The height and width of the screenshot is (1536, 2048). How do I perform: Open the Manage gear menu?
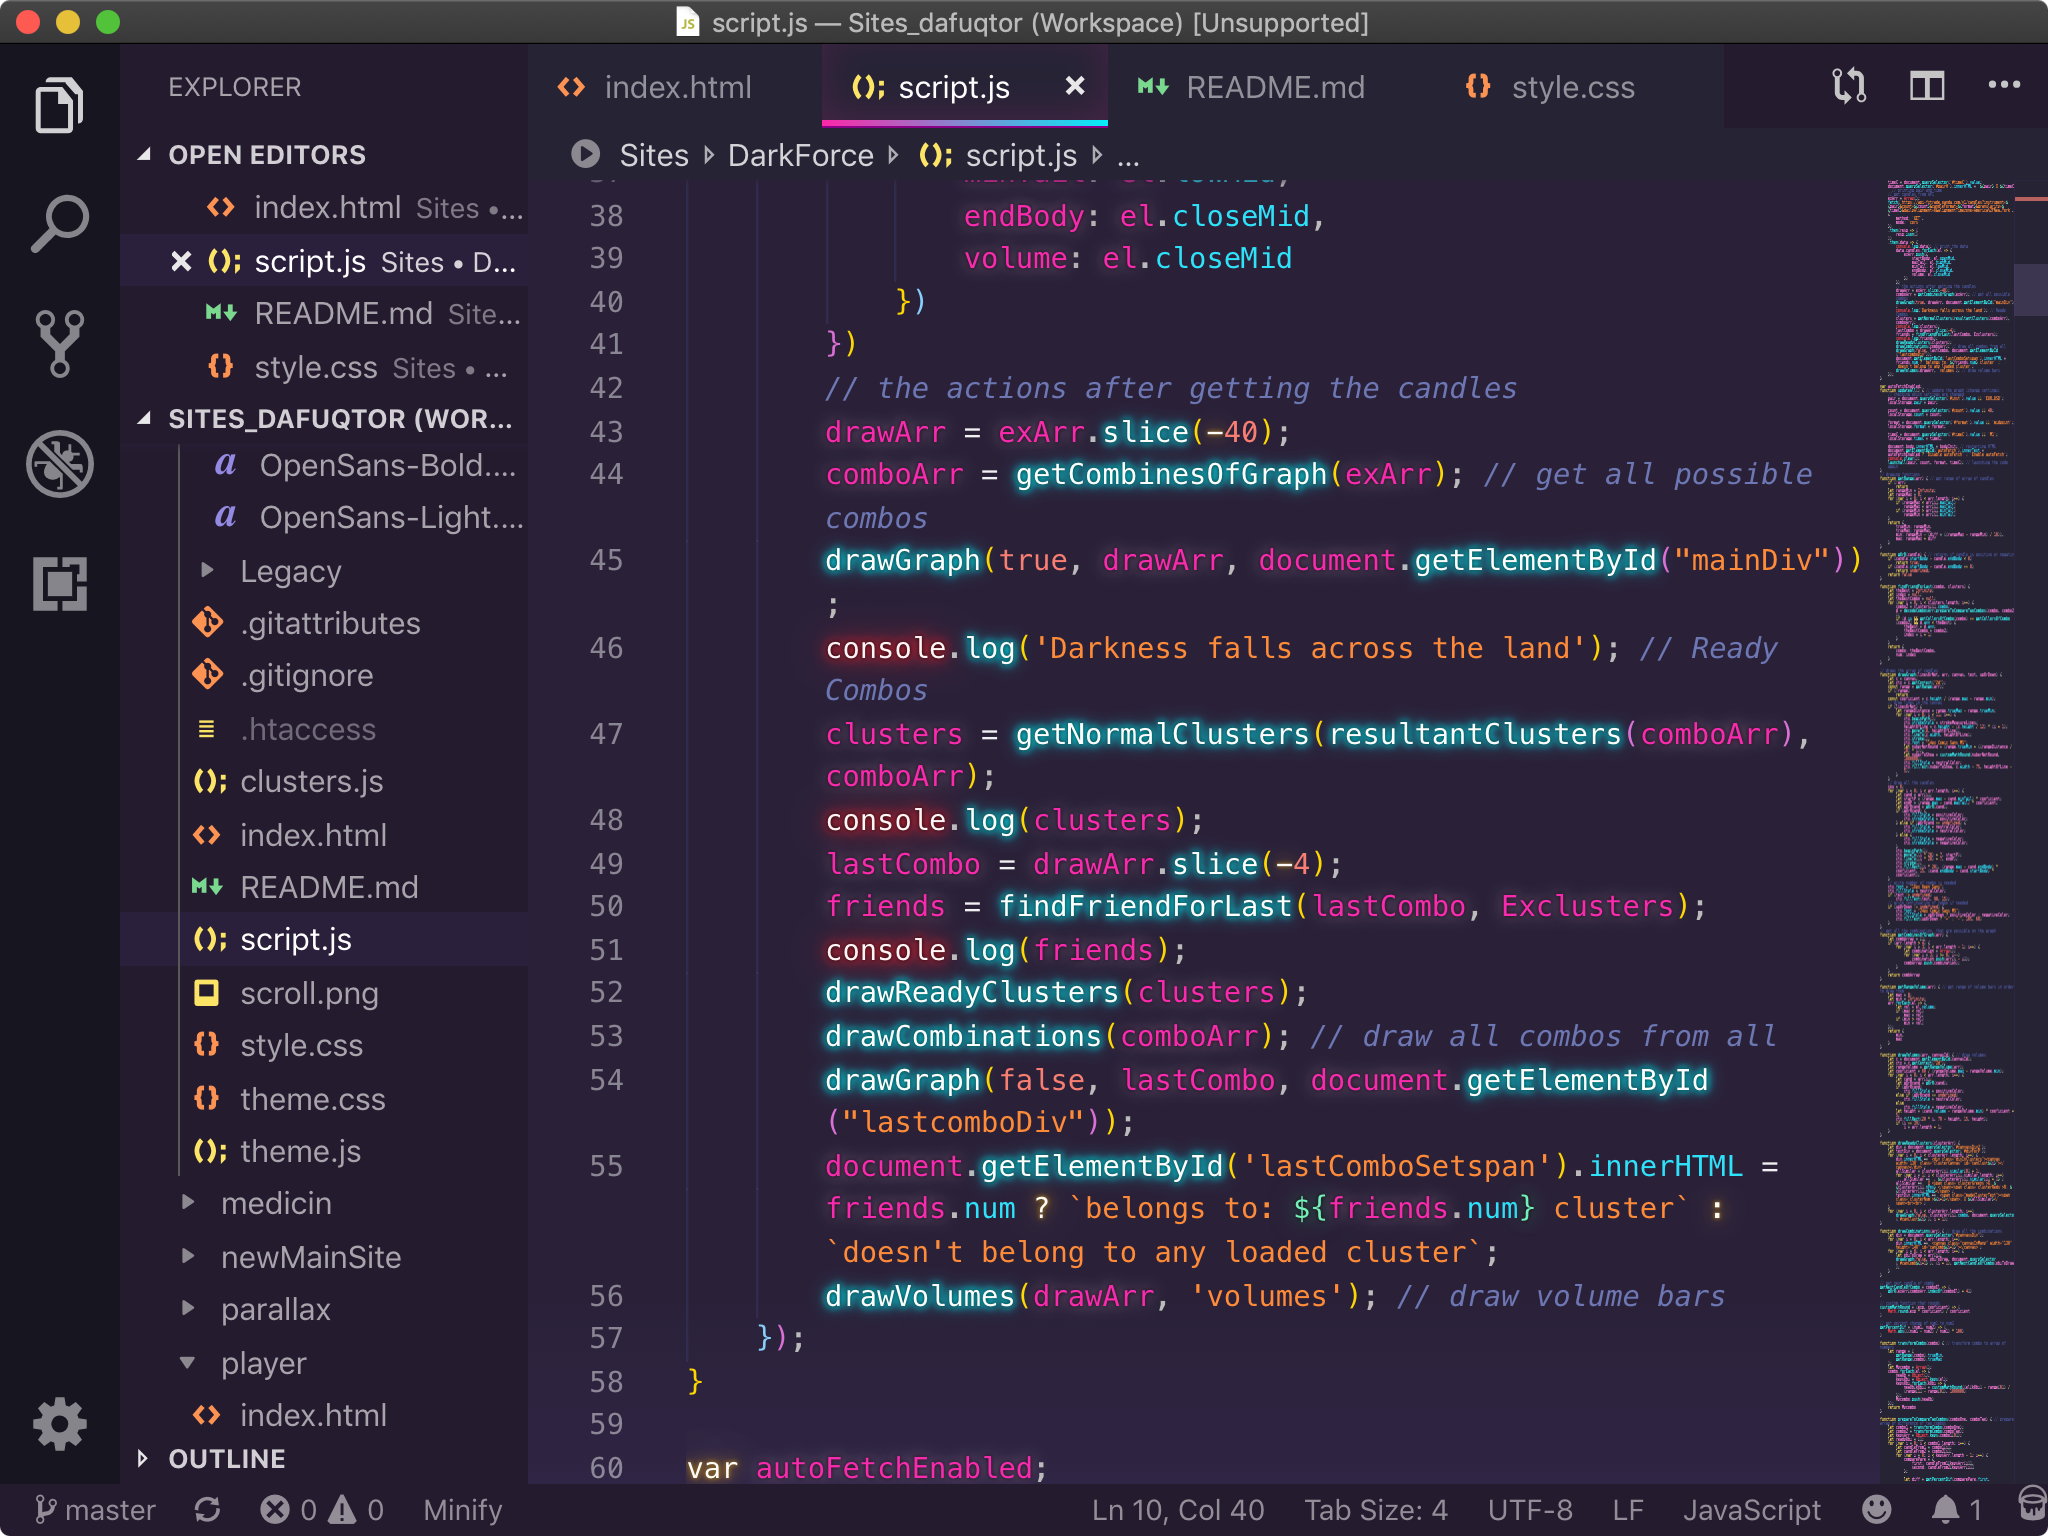(x=59, y=1423)
